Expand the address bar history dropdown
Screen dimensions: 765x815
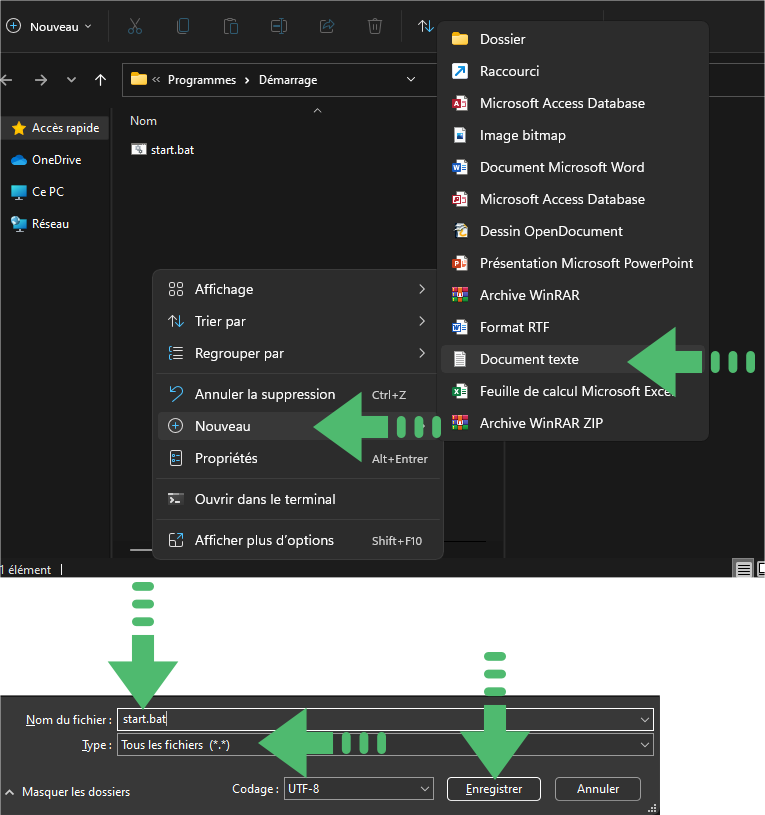tap(411, 80)
